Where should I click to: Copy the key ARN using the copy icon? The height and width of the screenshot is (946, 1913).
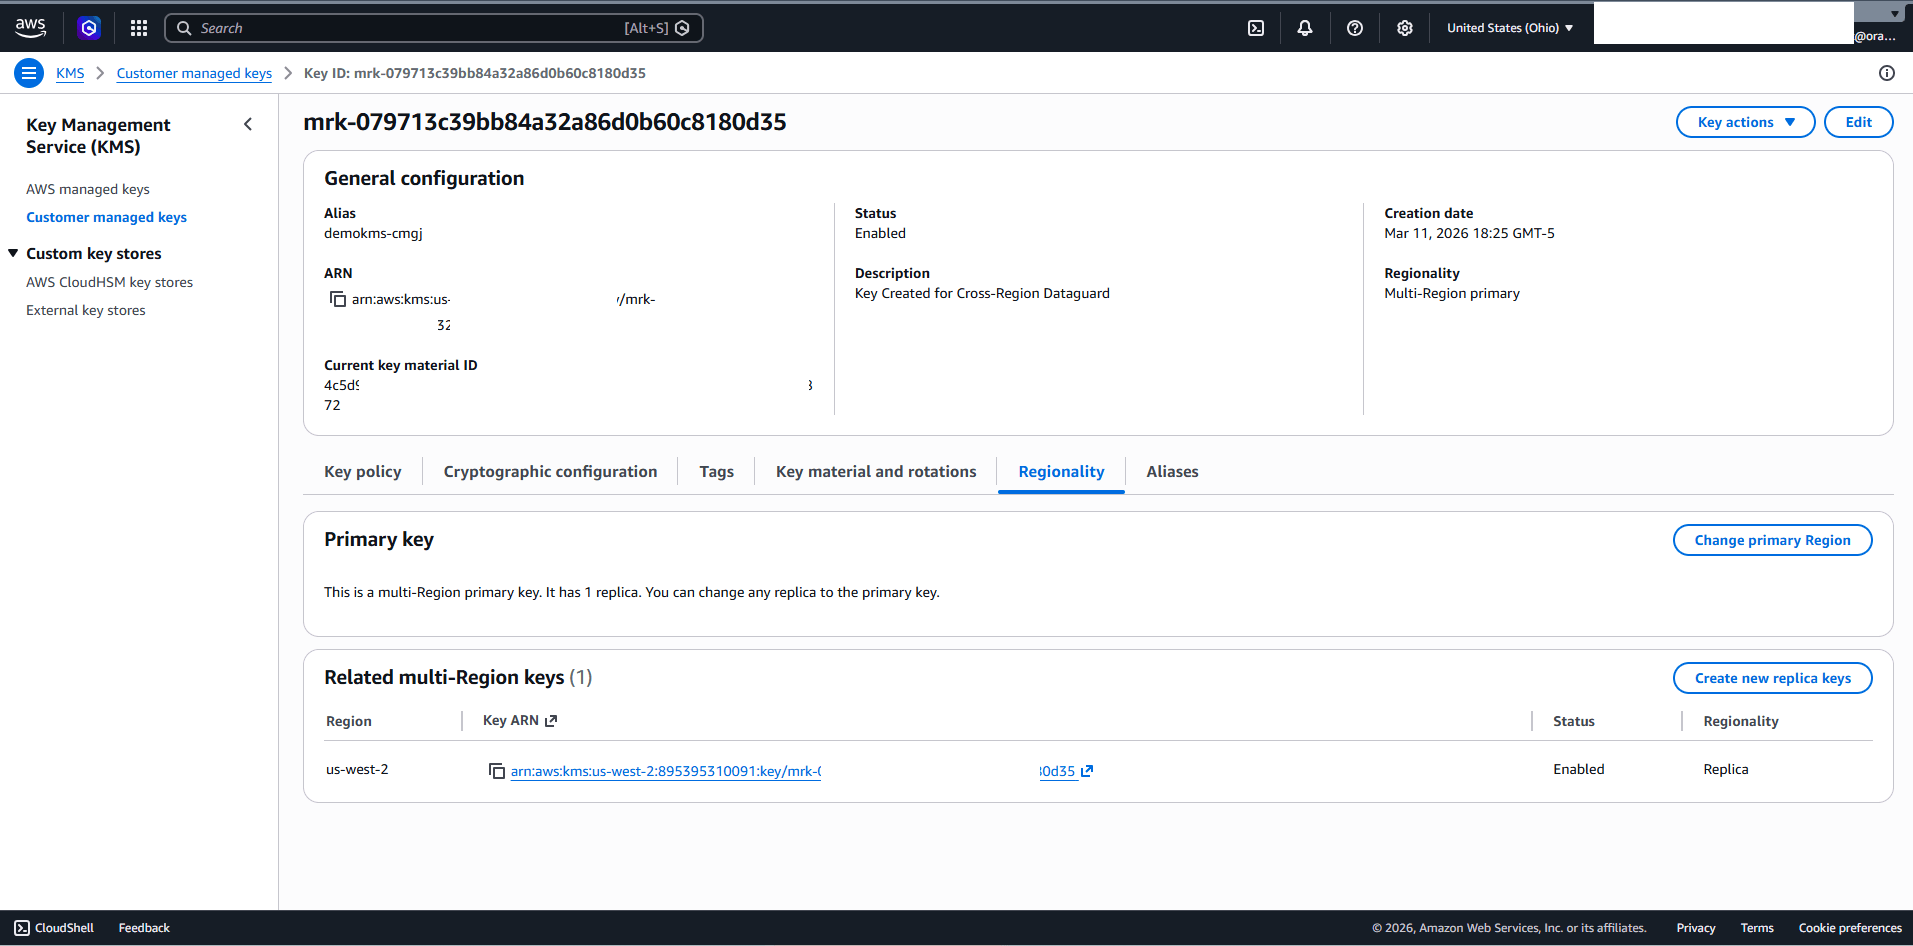337,298
